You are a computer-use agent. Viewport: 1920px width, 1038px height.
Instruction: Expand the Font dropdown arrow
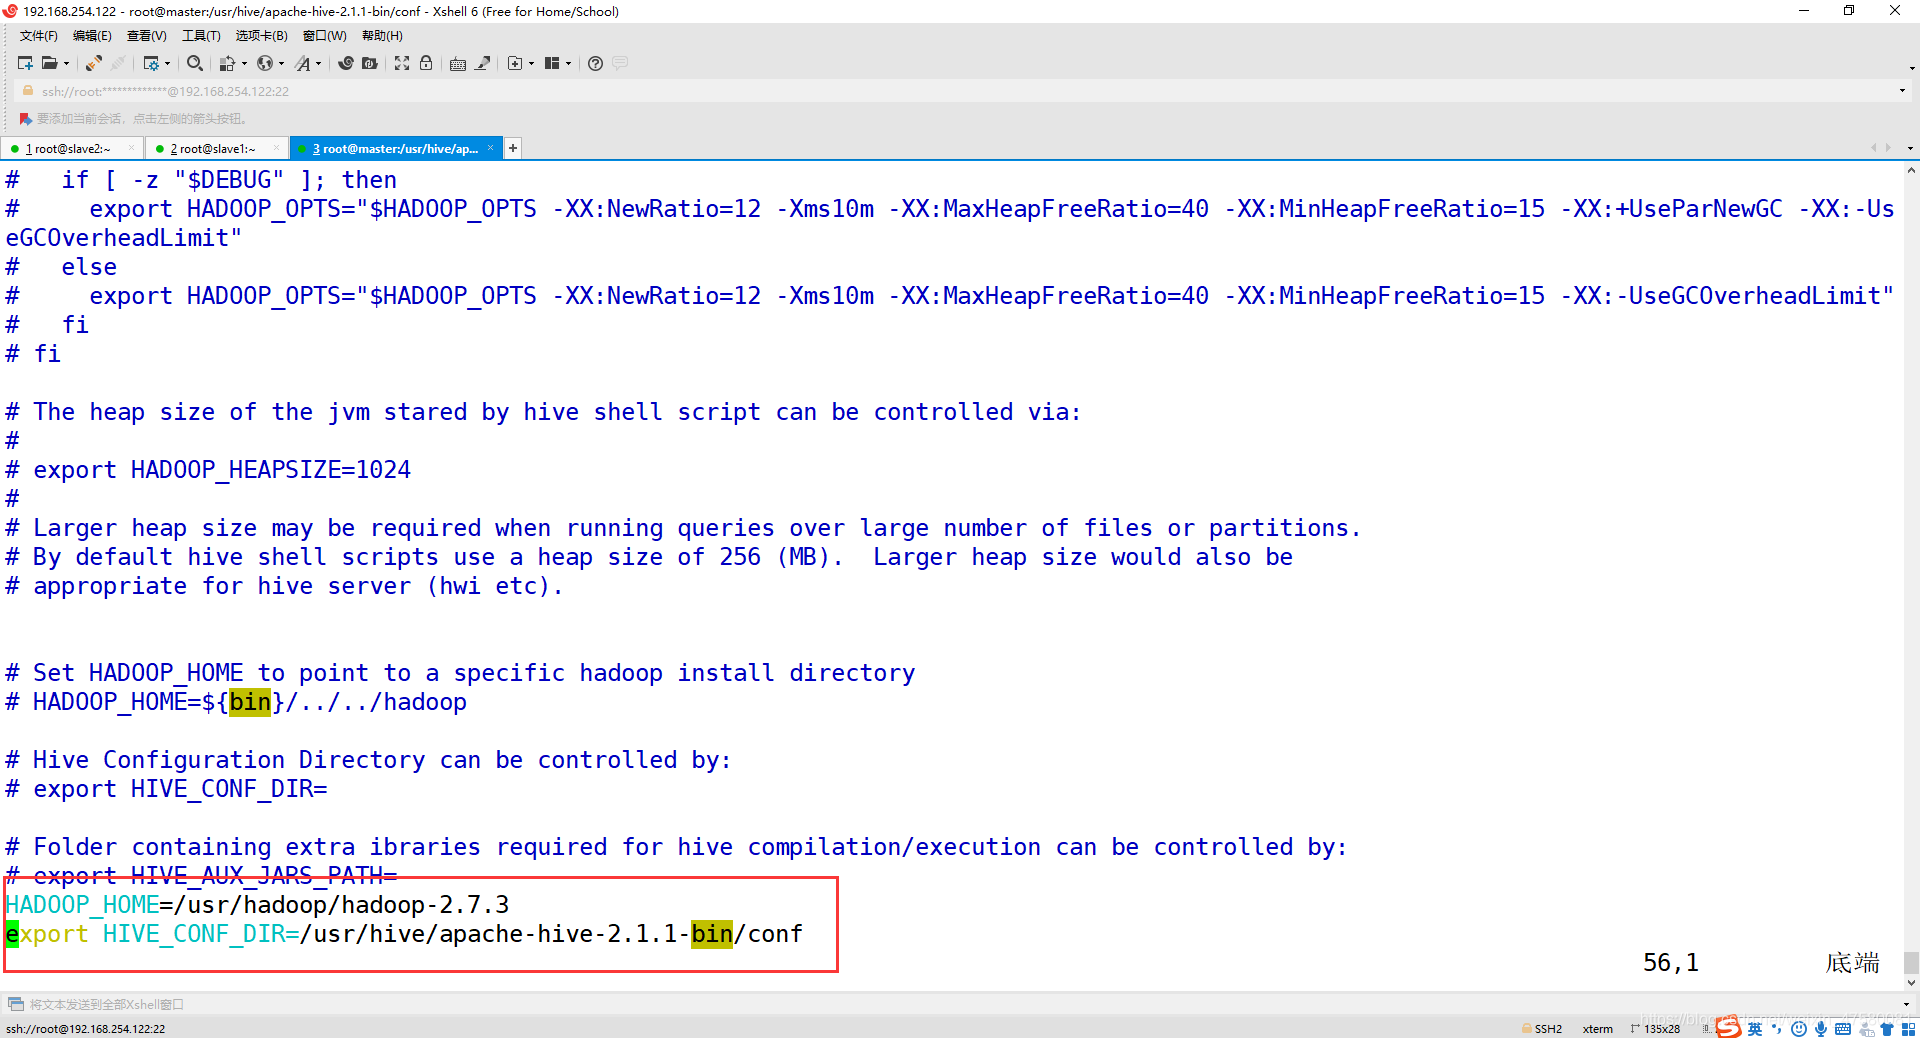click(319, 63)
